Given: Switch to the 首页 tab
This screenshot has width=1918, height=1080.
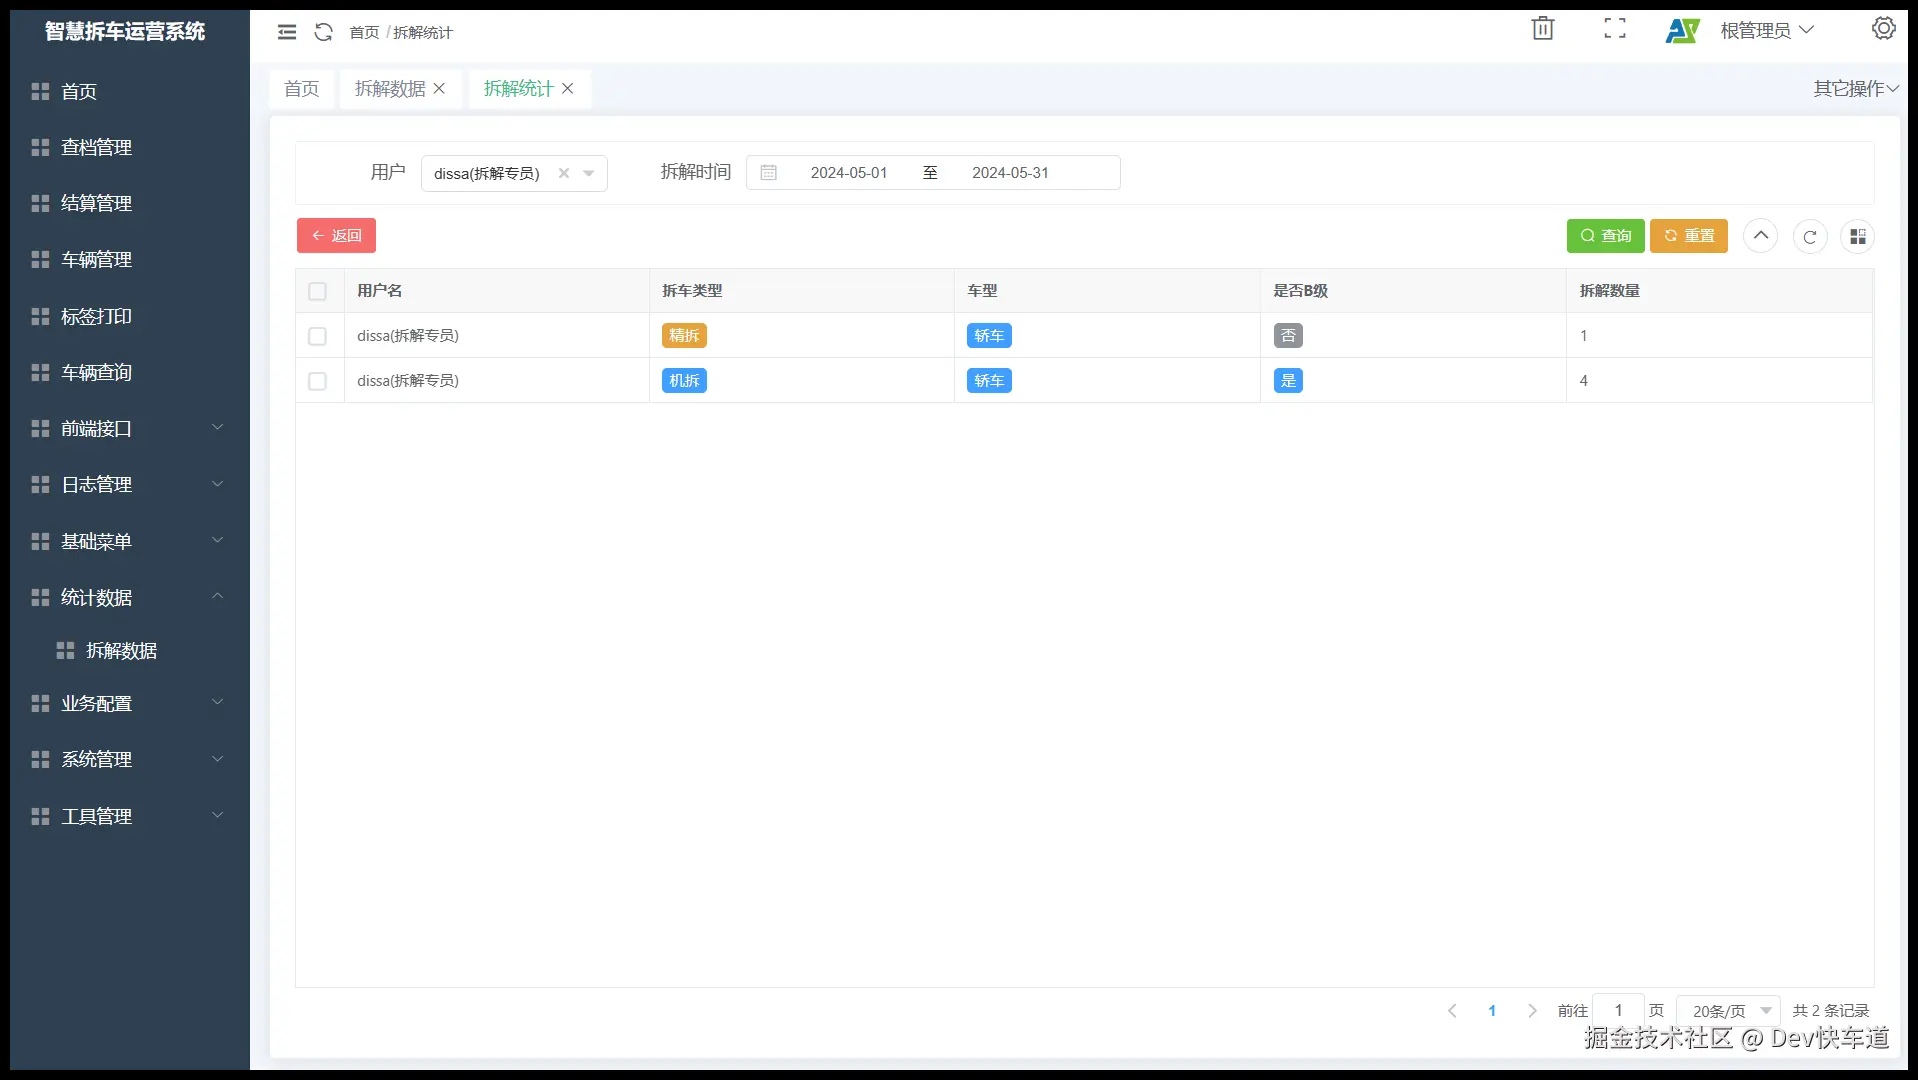Looking at the screenshot, I should 302,89.
